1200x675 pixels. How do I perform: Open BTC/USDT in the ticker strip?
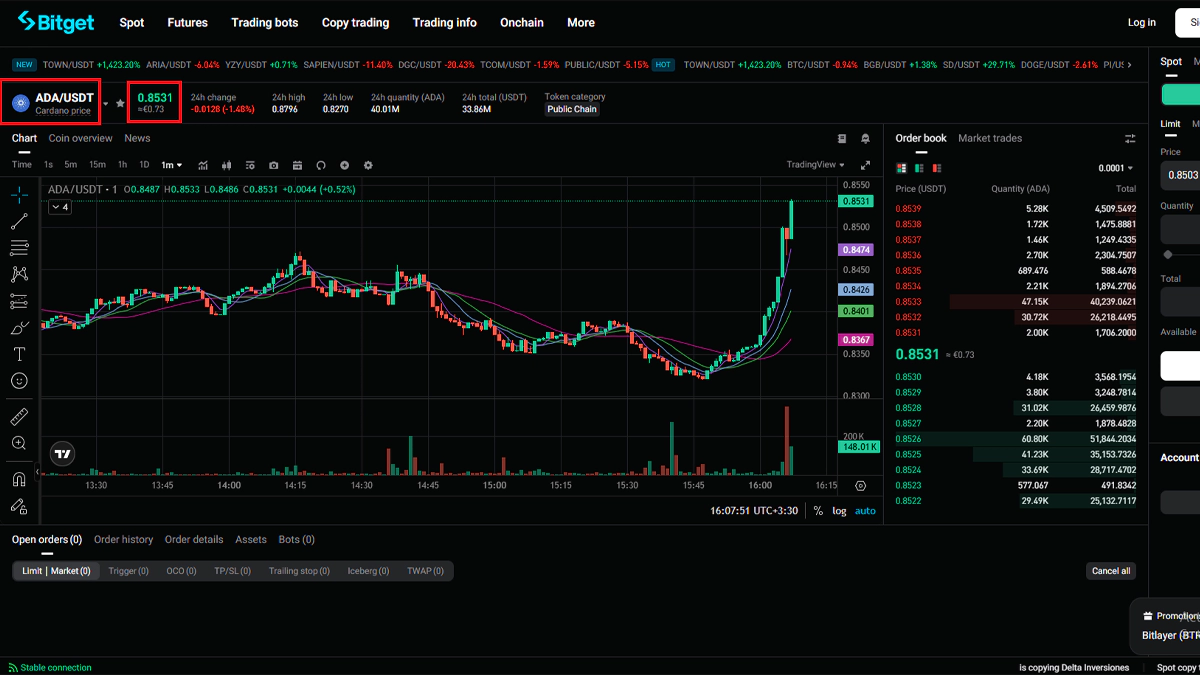[822, 64]
